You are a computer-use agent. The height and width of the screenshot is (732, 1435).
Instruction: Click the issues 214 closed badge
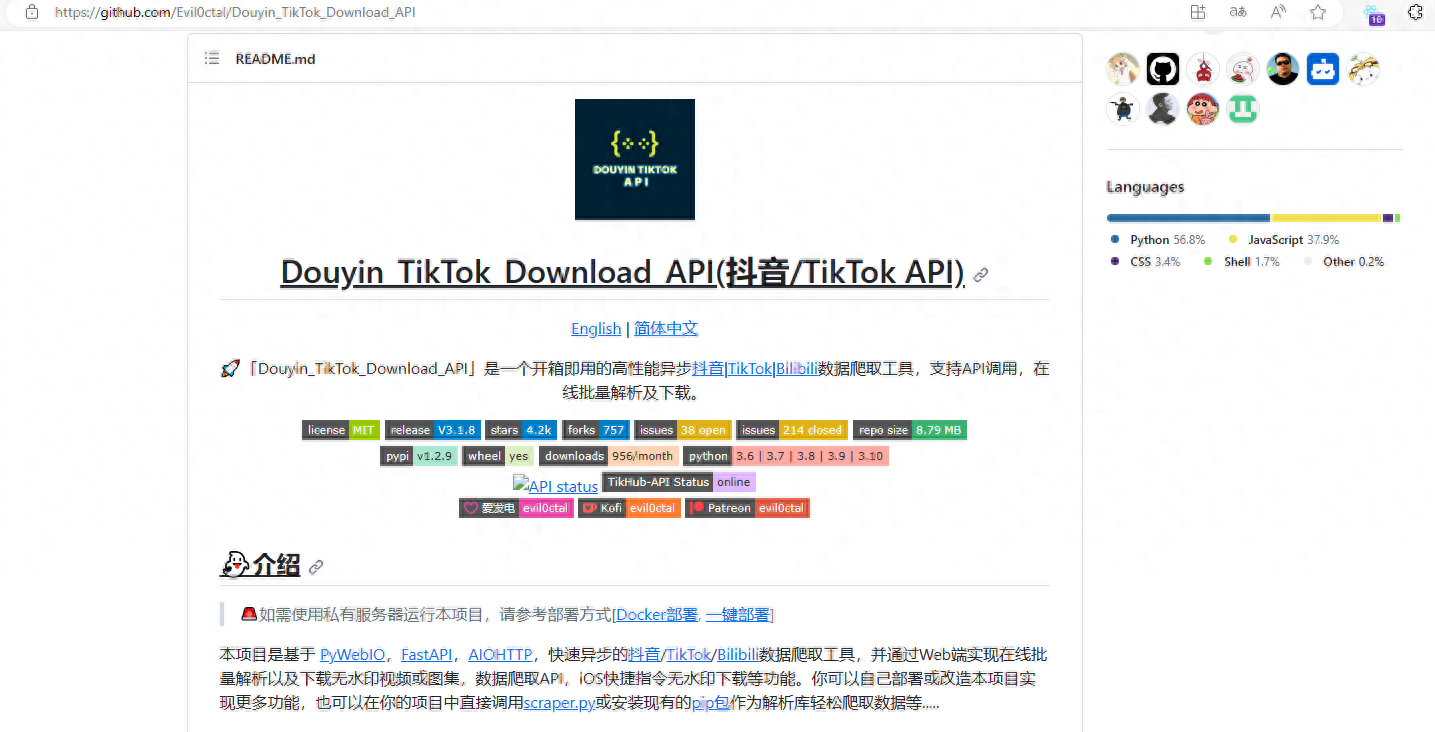[792, 430]
